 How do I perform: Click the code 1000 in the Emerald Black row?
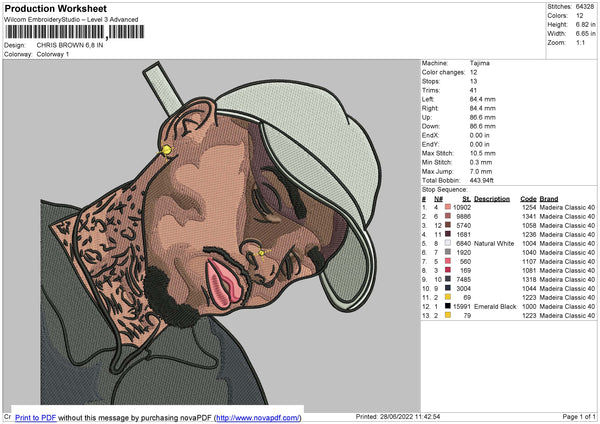click(x=529, y=307)
